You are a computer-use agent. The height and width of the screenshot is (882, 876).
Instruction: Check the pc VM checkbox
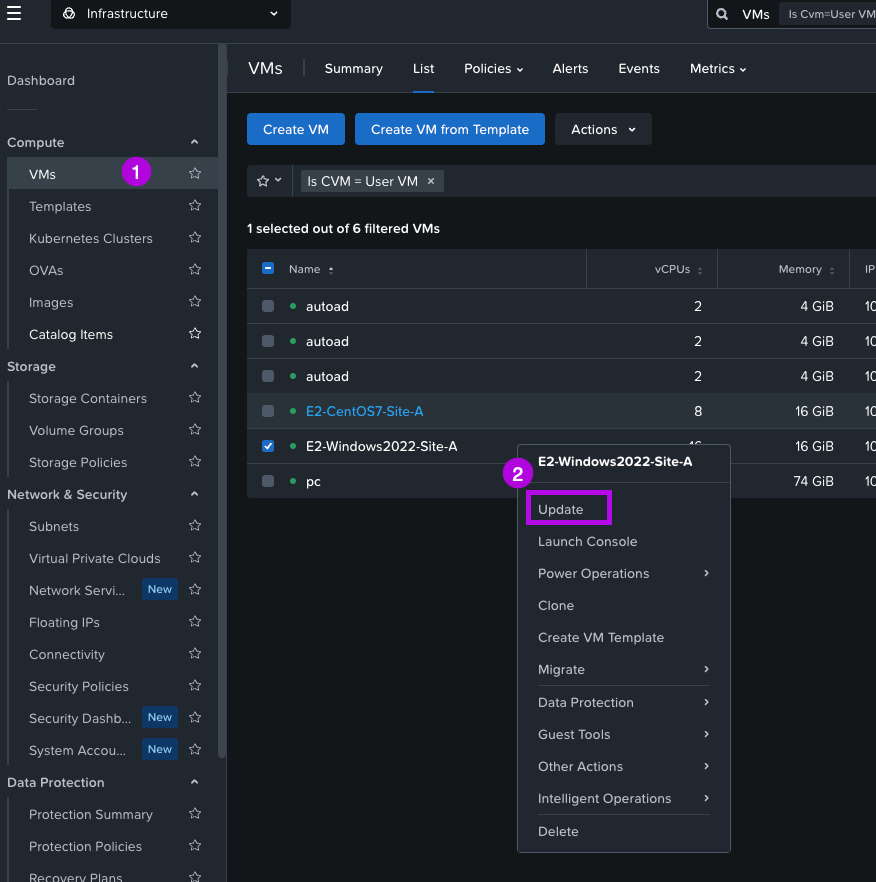tap(268, 481)
